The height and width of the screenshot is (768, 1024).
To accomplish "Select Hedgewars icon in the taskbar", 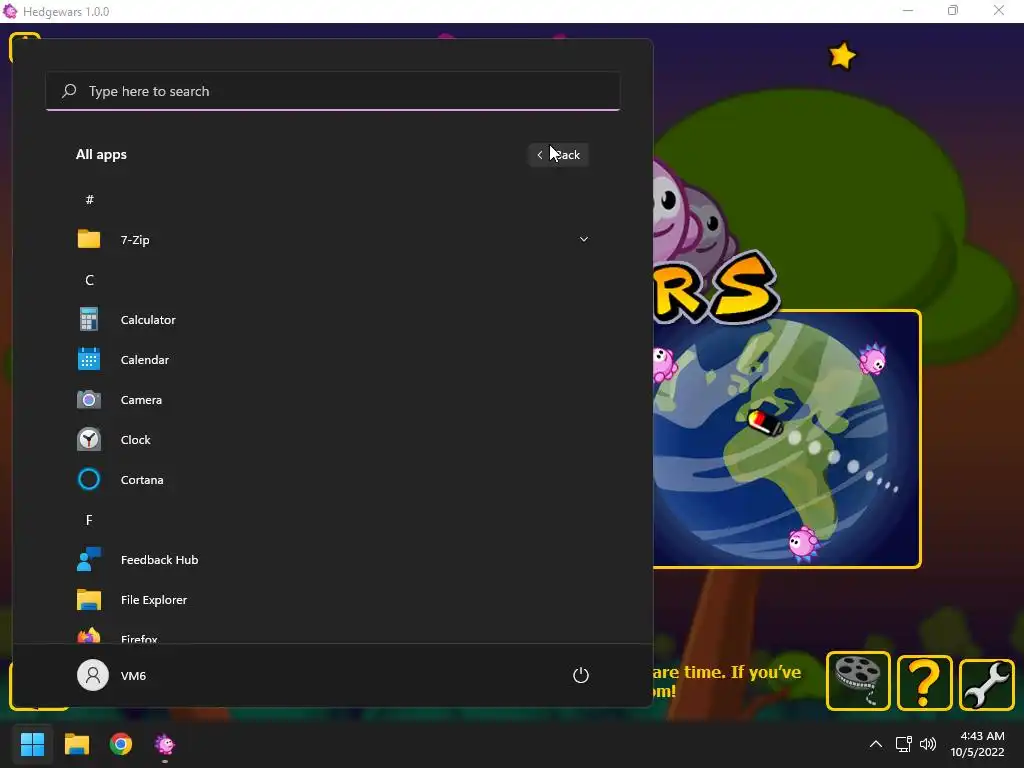I will (x=165, y=743).
